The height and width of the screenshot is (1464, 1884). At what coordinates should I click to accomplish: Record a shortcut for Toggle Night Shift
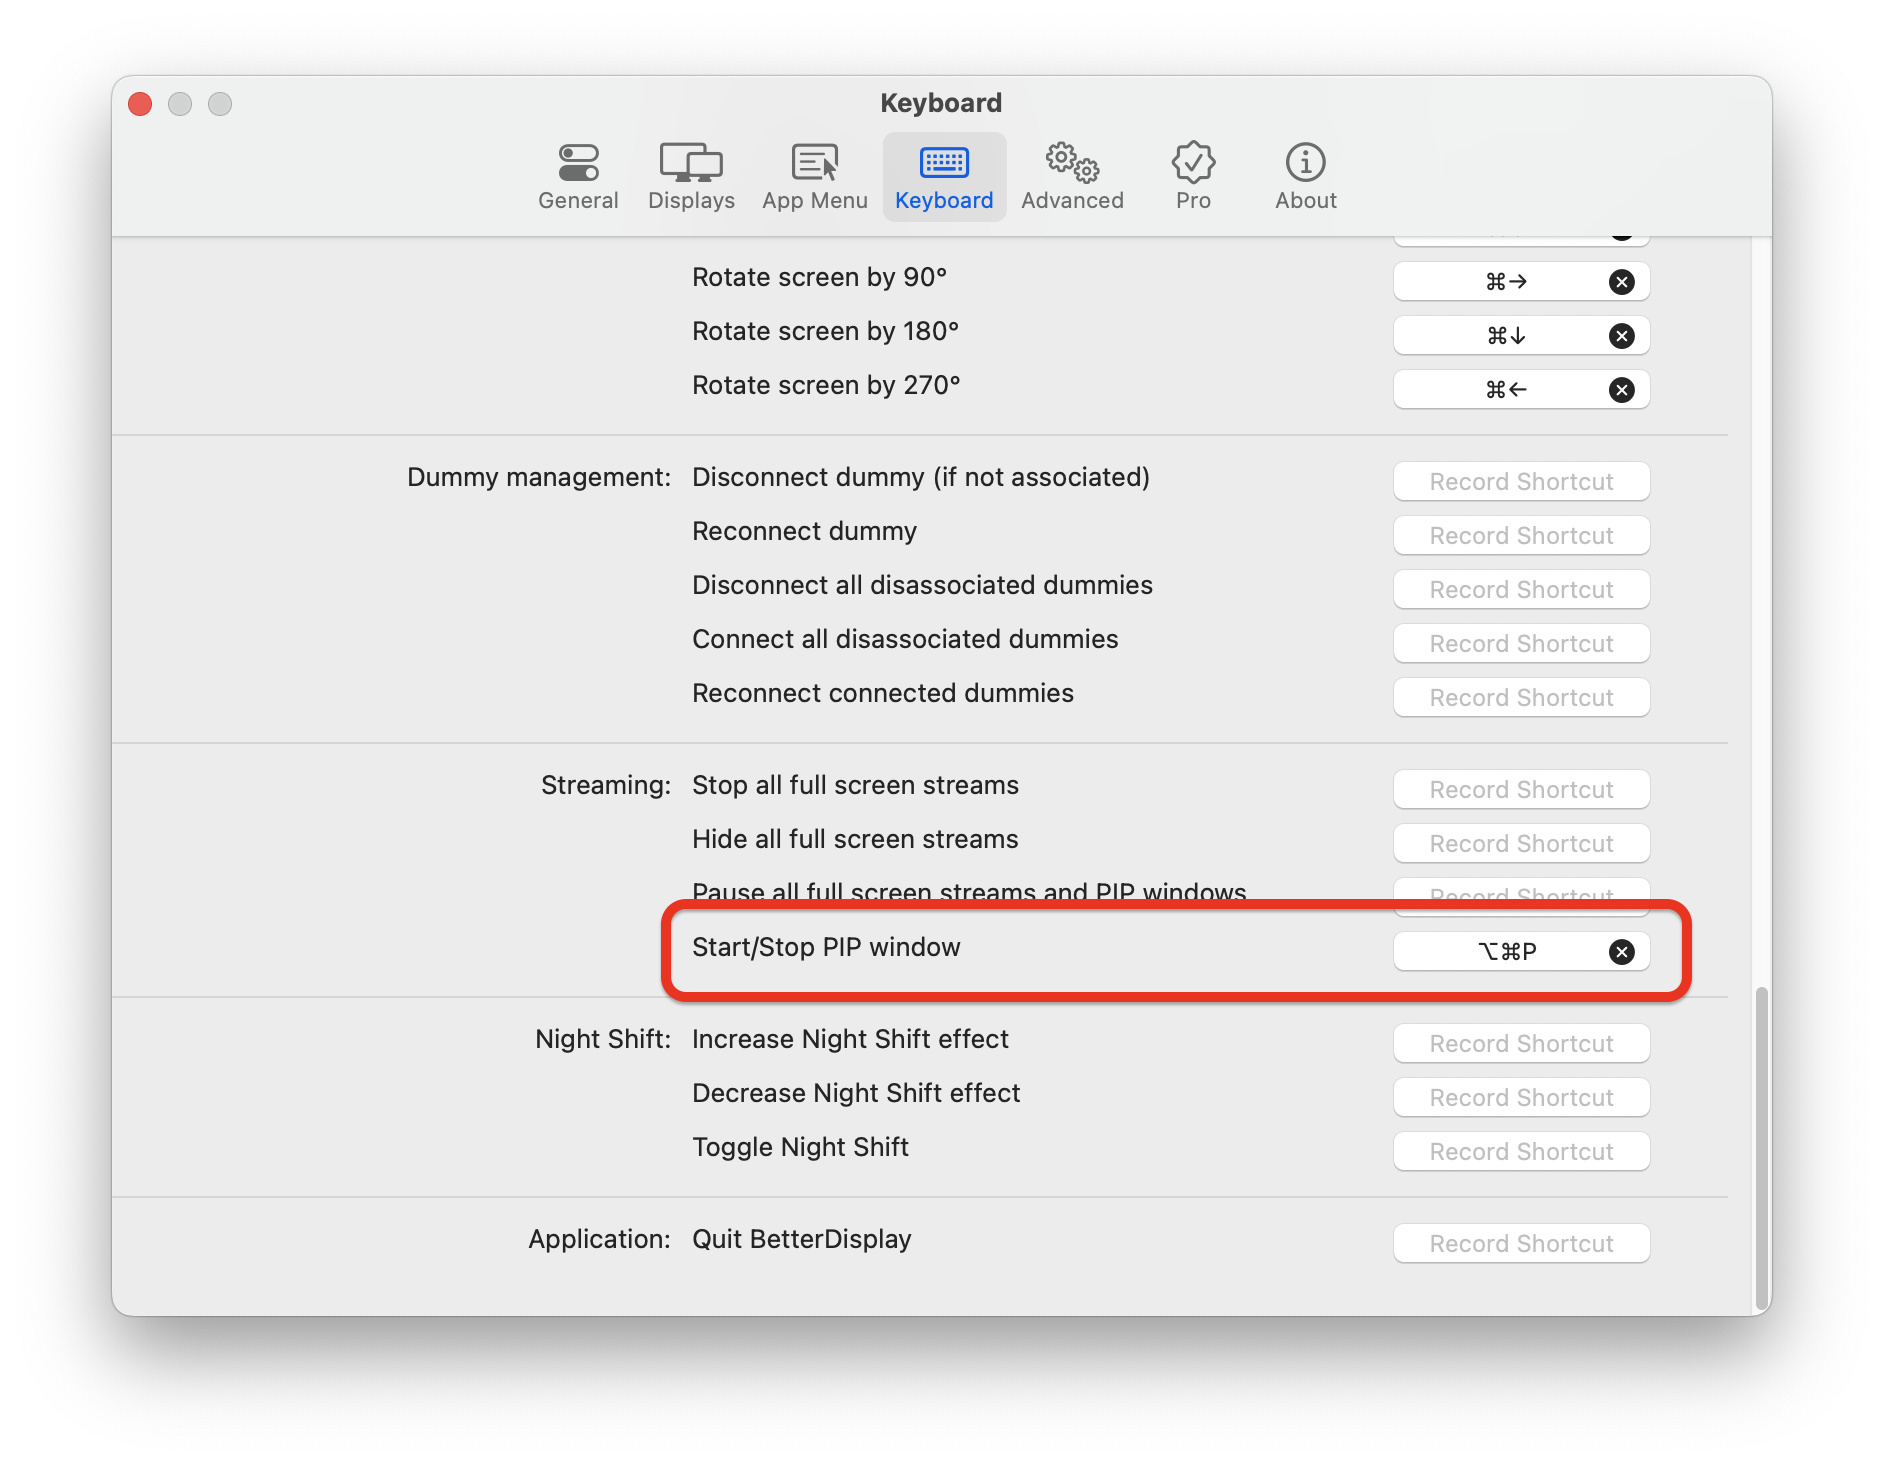1520,1151
